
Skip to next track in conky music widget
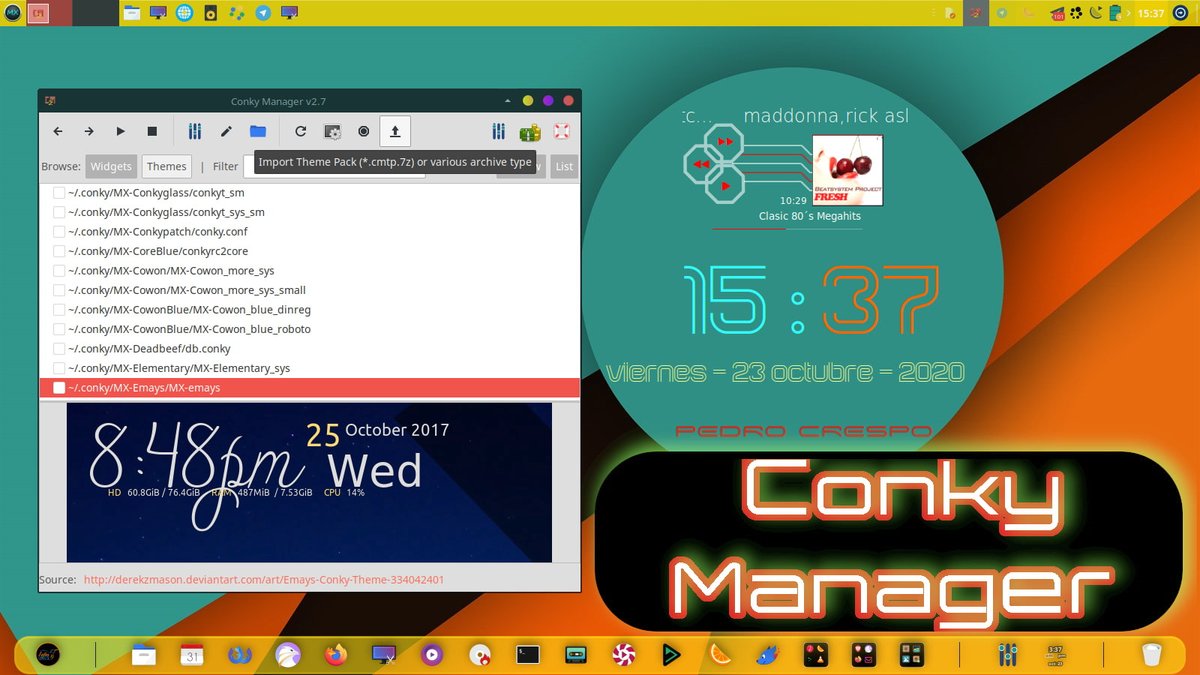pos(725,141)
